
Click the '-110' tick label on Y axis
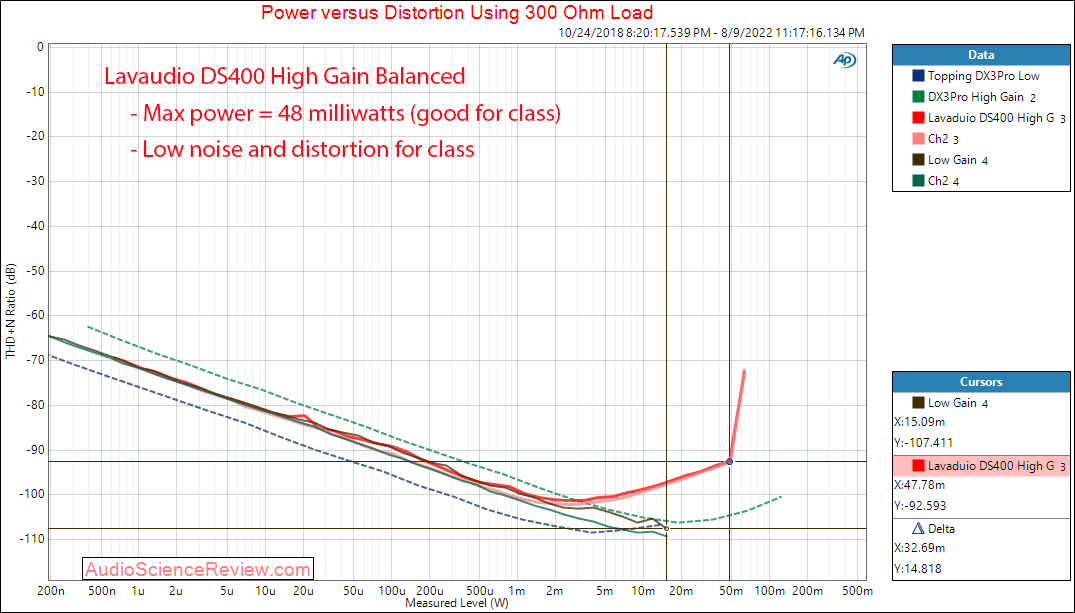point(32,539)
